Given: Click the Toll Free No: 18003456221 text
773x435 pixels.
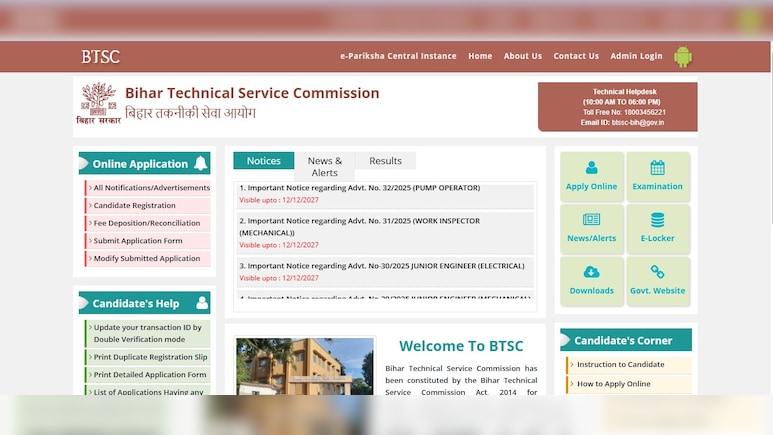Looking at the screenshot, I should 624,112.
